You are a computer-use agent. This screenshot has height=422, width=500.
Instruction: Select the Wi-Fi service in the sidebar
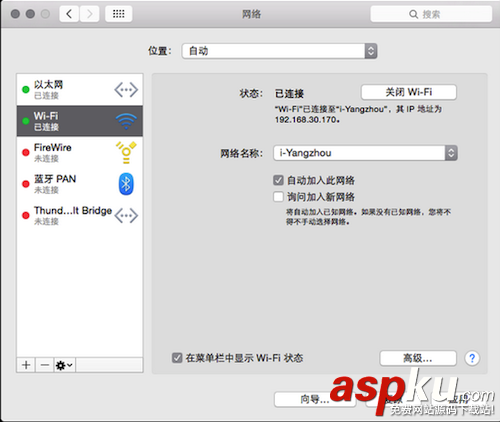(x=80, y=121)
